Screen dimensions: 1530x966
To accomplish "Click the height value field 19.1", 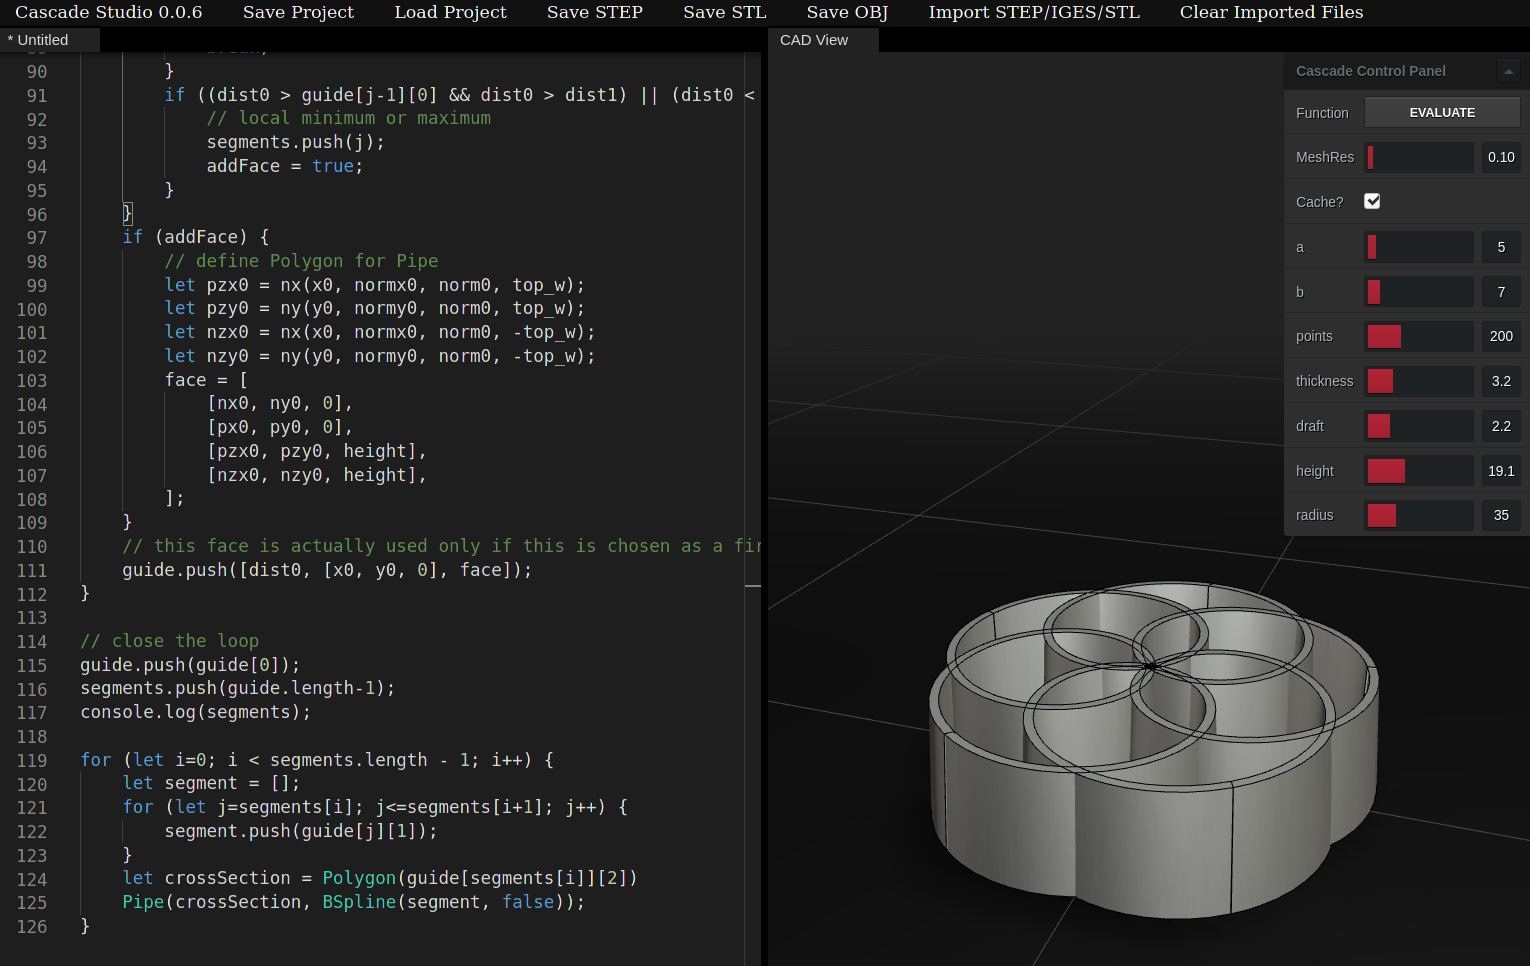I will [1501, 471].
